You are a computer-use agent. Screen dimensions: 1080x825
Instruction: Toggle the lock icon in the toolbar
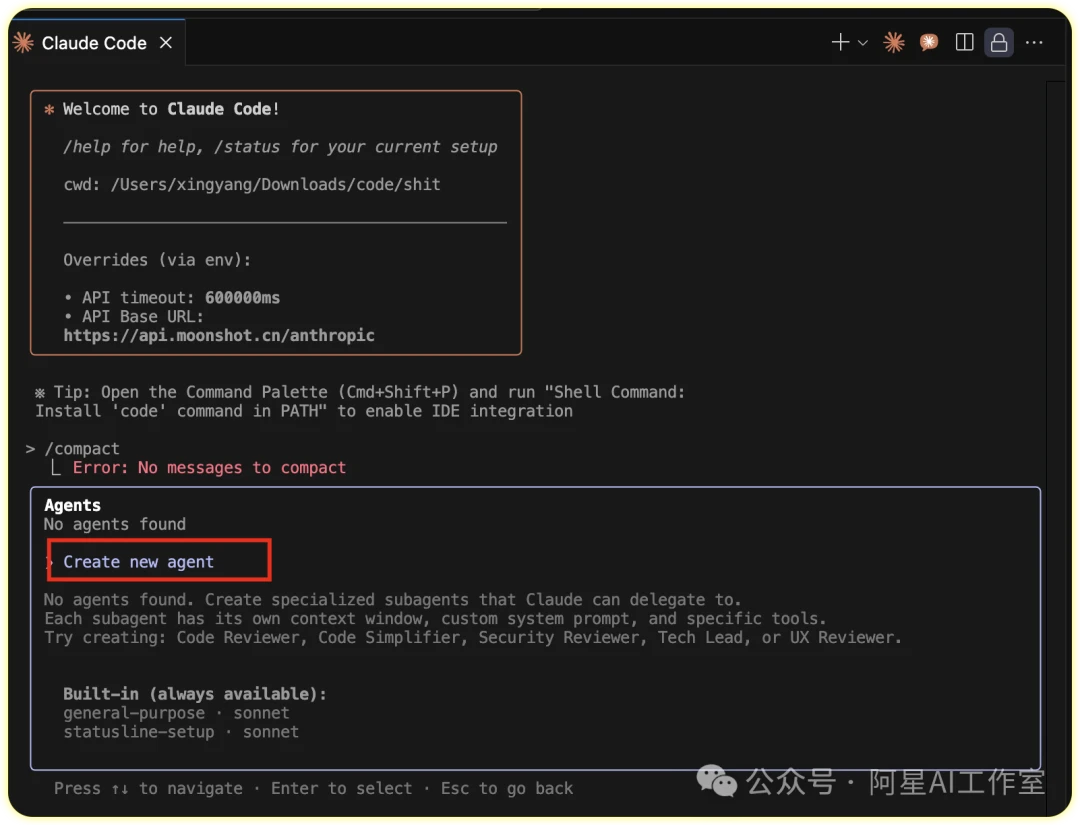[x=999, y=43]
